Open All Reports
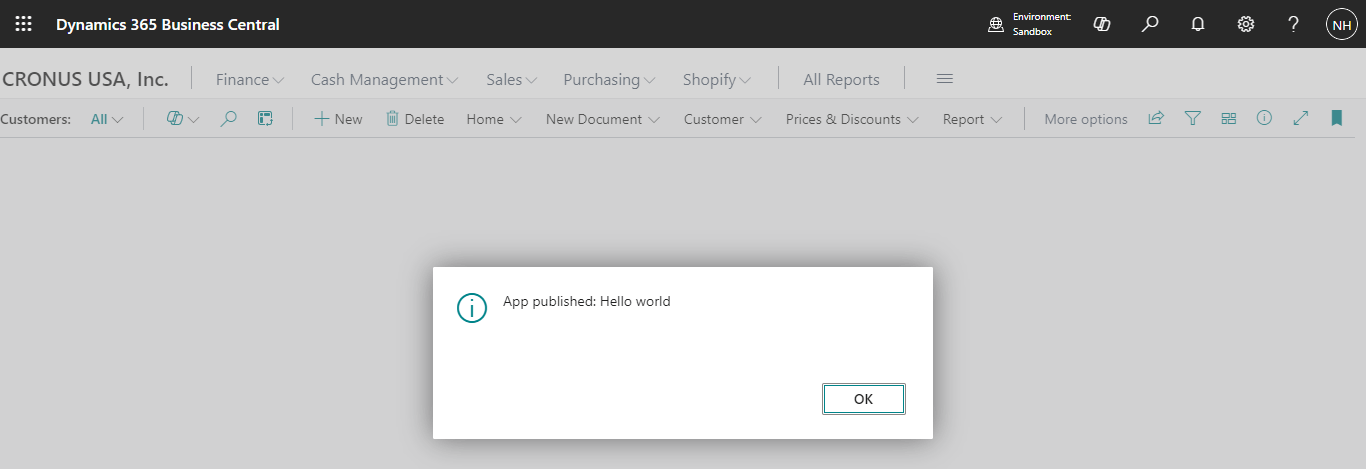The height and width of the screenshot is (469, 1366). coord(841,79)
